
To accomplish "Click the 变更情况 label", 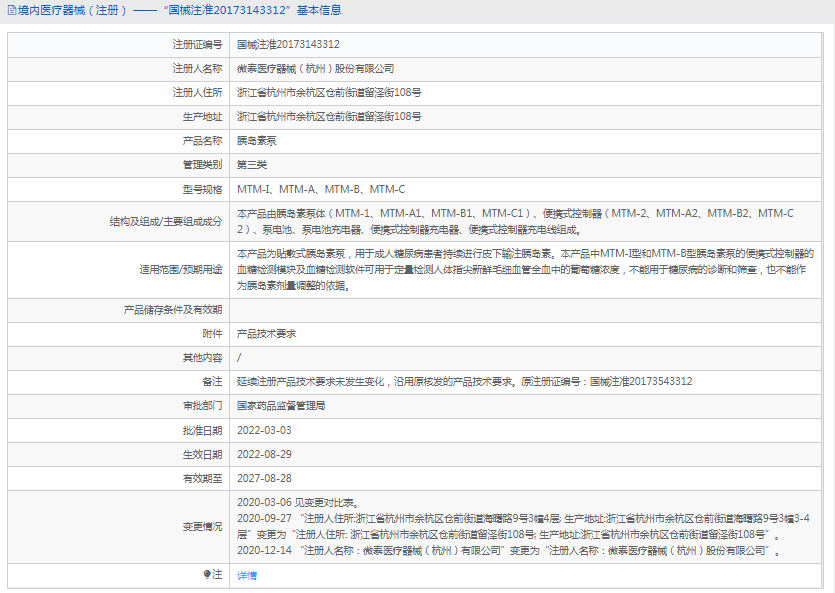I will [x=202, y=526].
